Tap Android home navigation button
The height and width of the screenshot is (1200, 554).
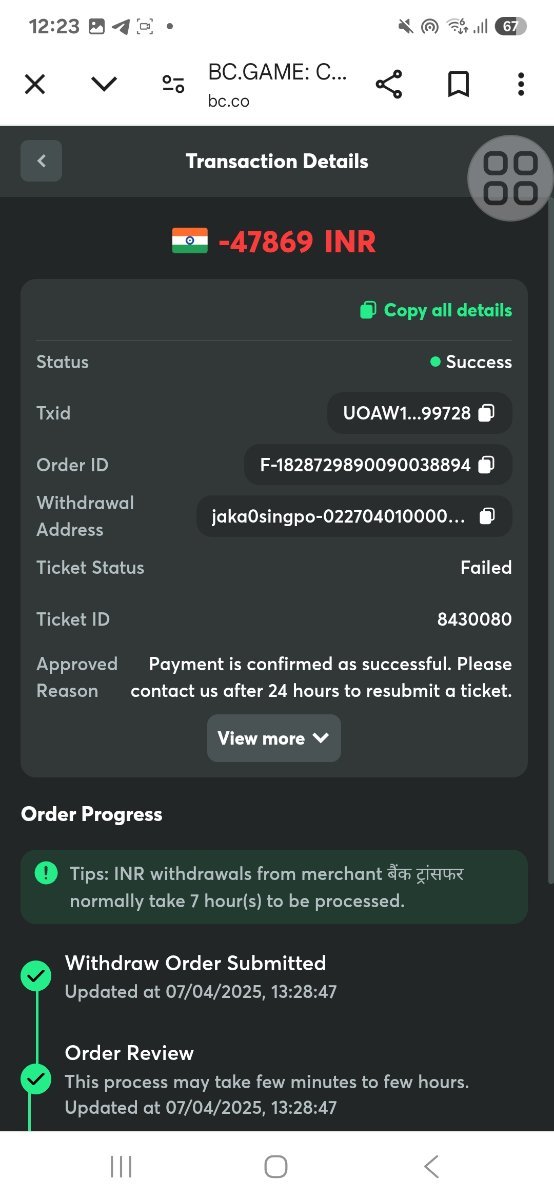(276, 1166)
